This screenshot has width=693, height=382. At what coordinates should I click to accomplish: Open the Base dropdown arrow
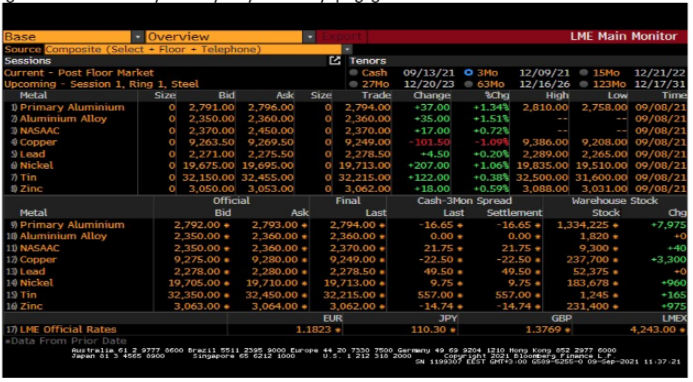pyautogui.click(x=138, y=37)
